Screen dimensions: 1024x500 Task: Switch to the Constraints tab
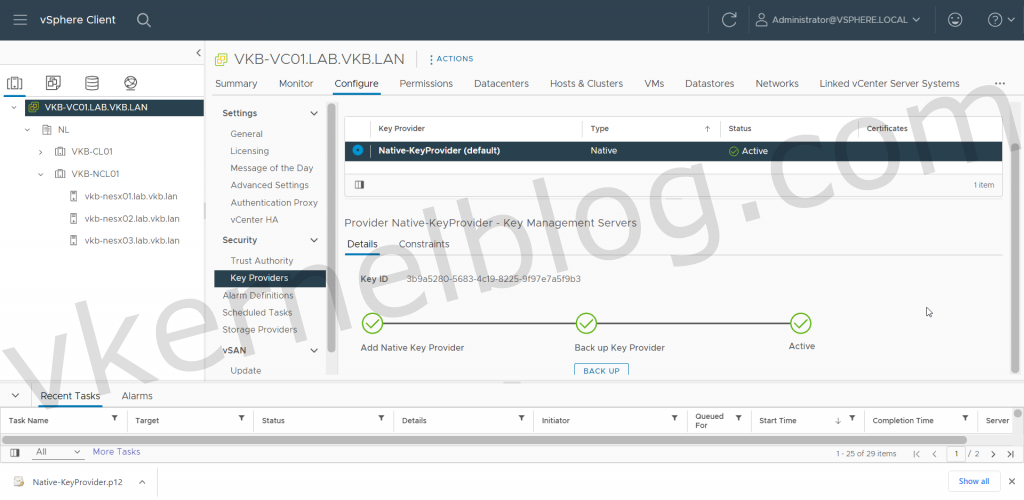pos(424,244)
